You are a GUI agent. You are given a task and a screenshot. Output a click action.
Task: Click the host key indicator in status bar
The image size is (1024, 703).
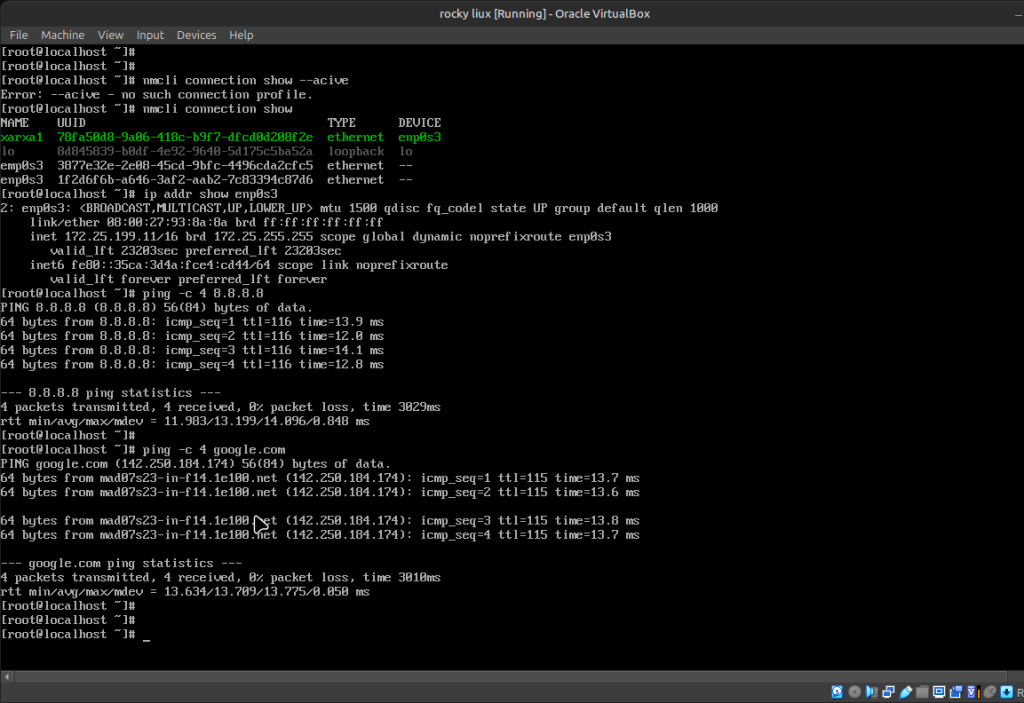tap(1018, 692)
